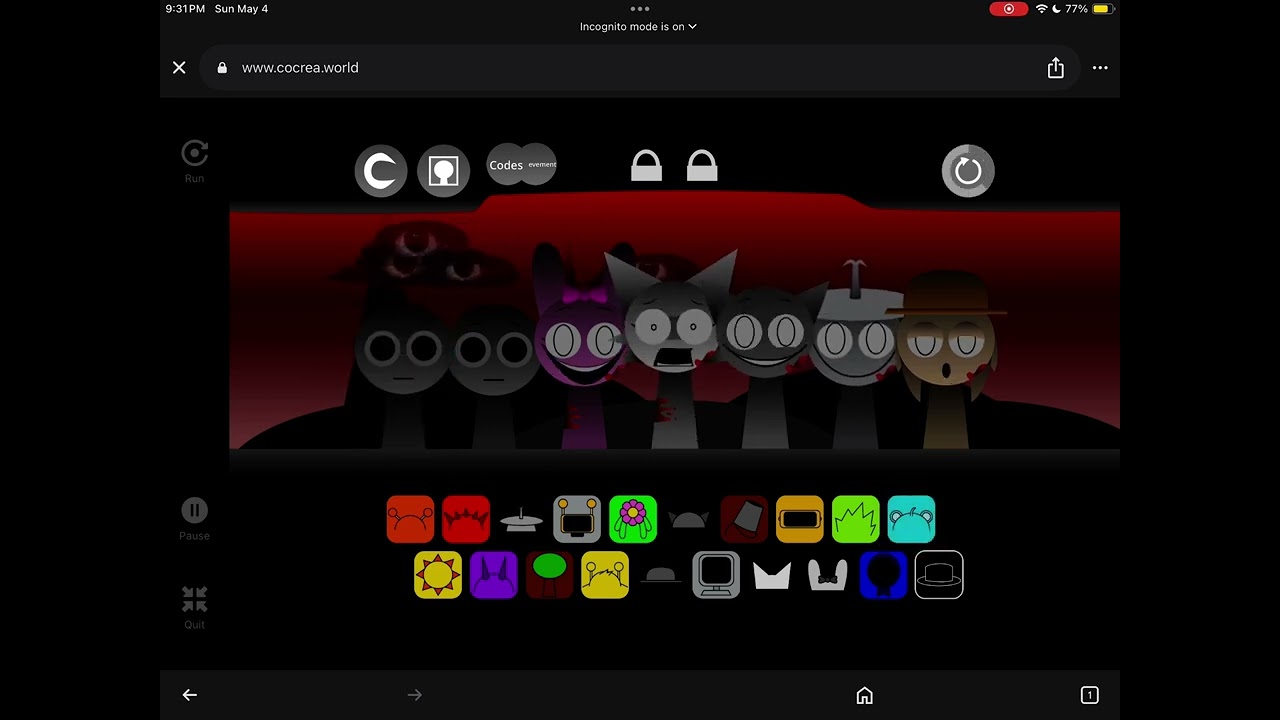Expand the Incognito mode is on dropdown
The width and height of the screenshot is (1280, 720).
point(638,27)
